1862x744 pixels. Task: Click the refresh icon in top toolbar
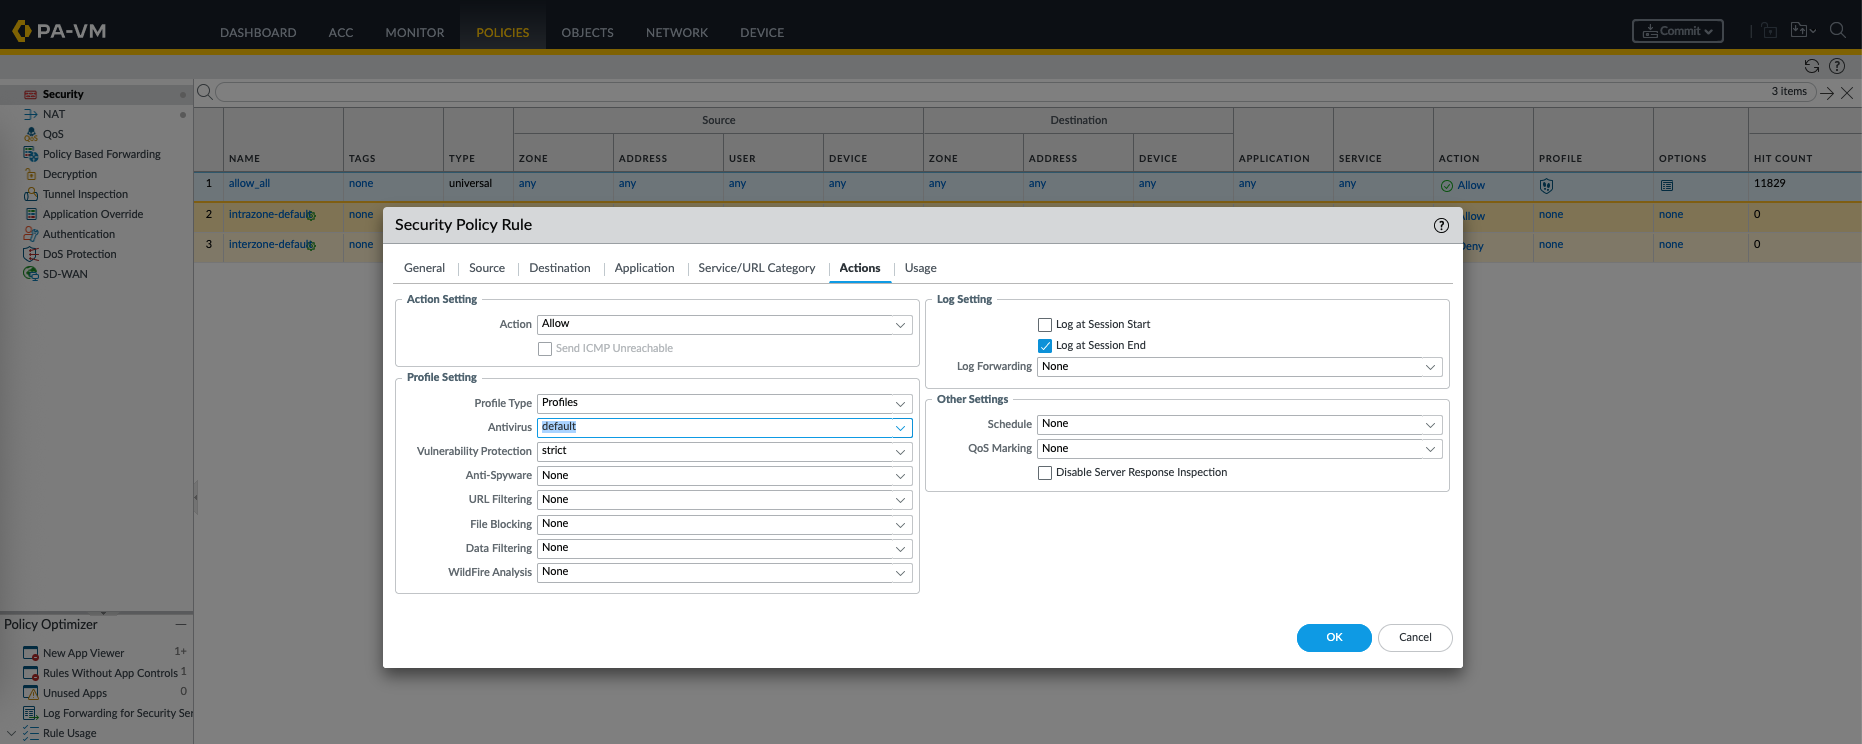pyautogui.click(x=1811, y=66)
